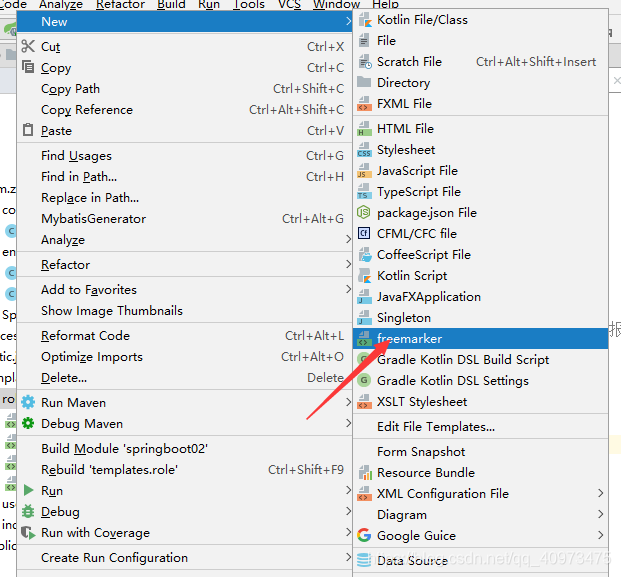Expand the Debug Maven submenu arrow

pyautogui.click(x=348, y=423)
